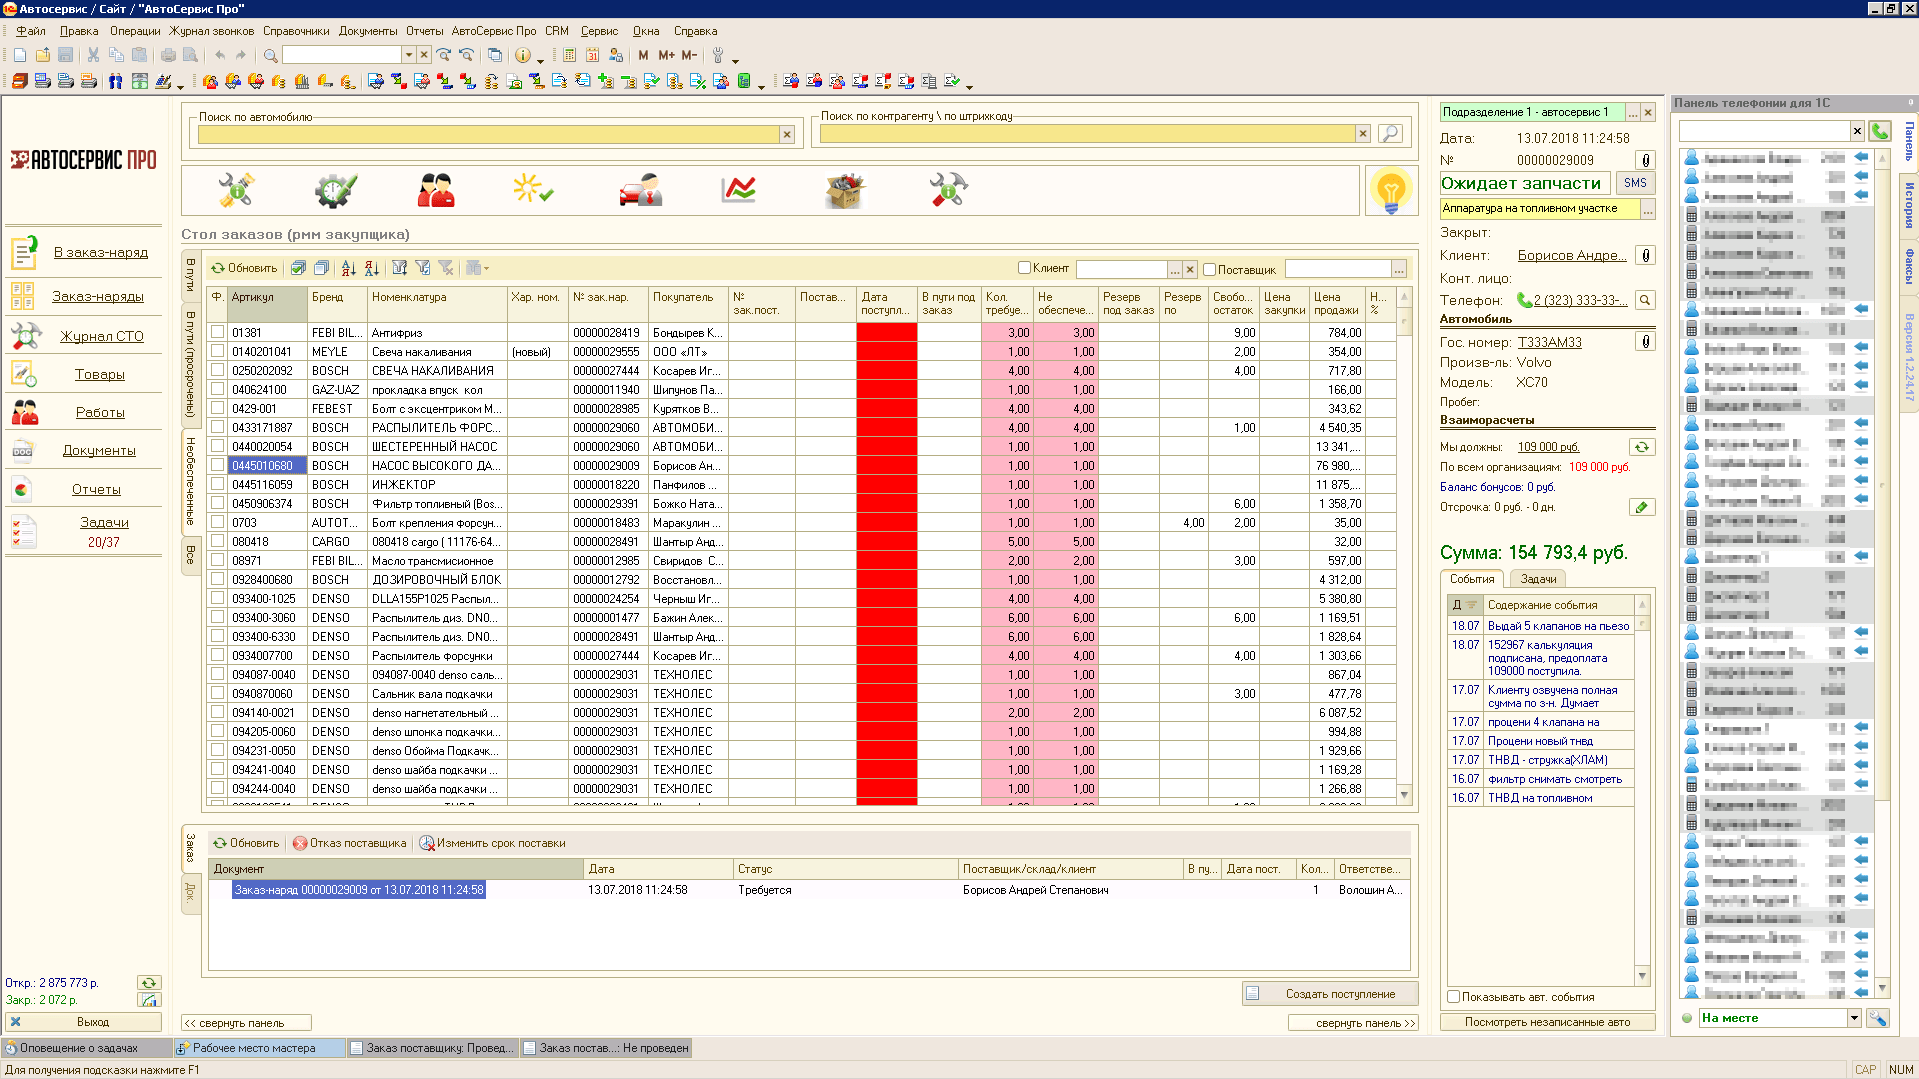Expand the На месте status dropdown
The image size is (1919, 1079).
tap(1853, 1018)
